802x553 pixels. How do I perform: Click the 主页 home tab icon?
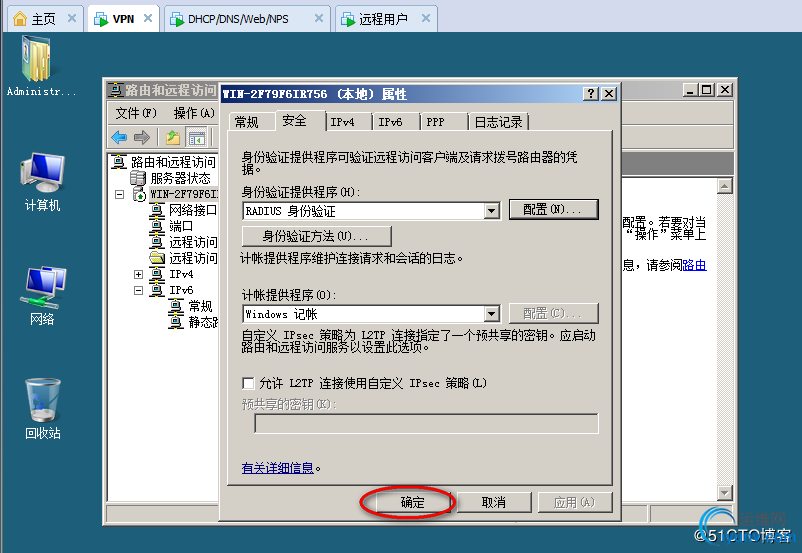pos(20,19)
